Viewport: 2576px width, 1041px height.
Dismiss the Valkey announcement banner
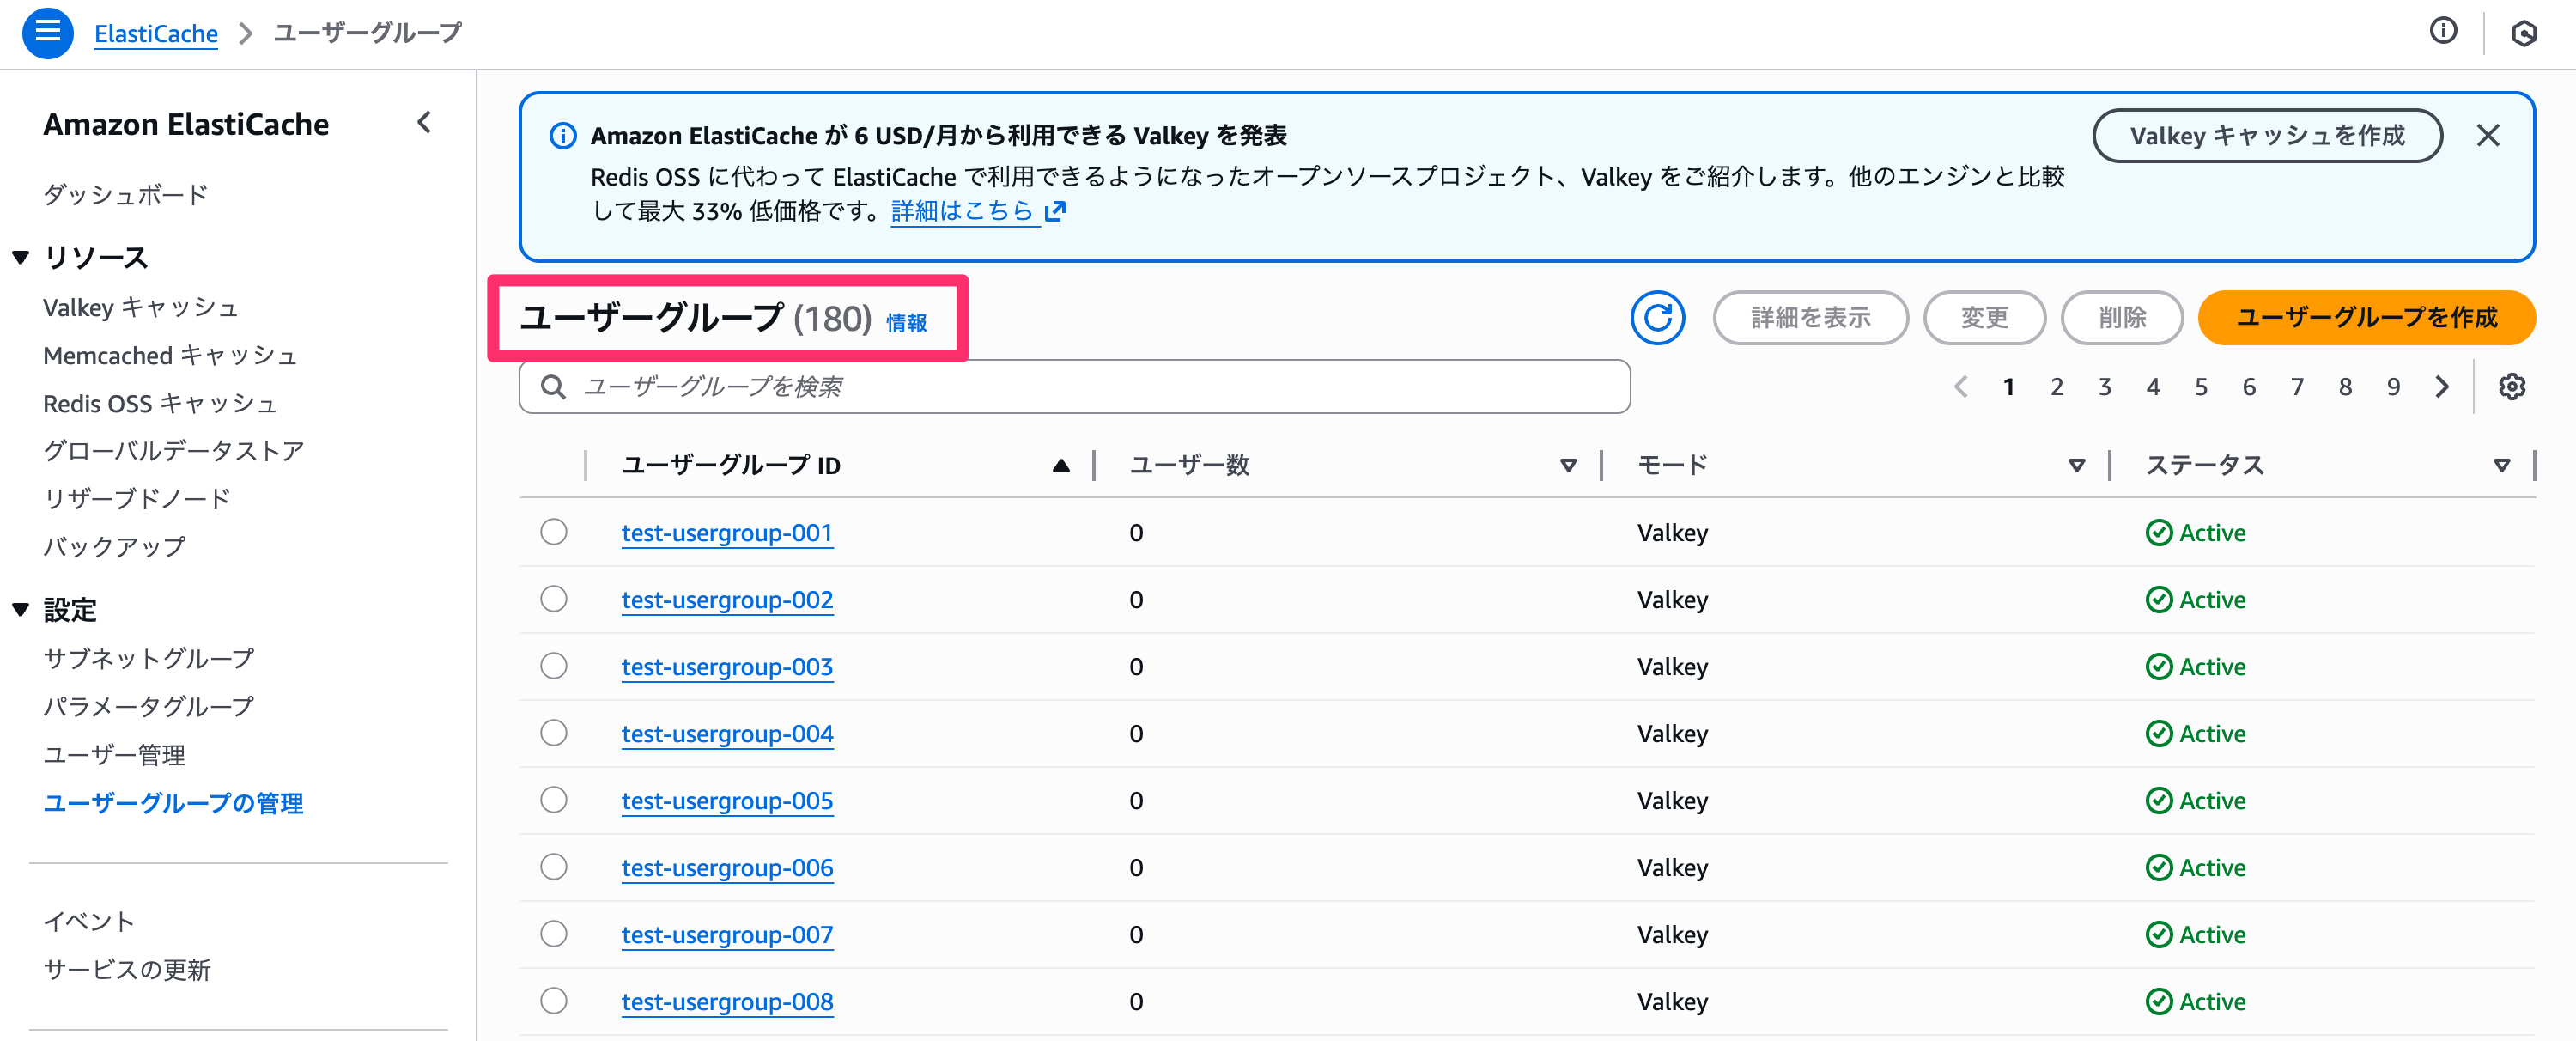2487,136
